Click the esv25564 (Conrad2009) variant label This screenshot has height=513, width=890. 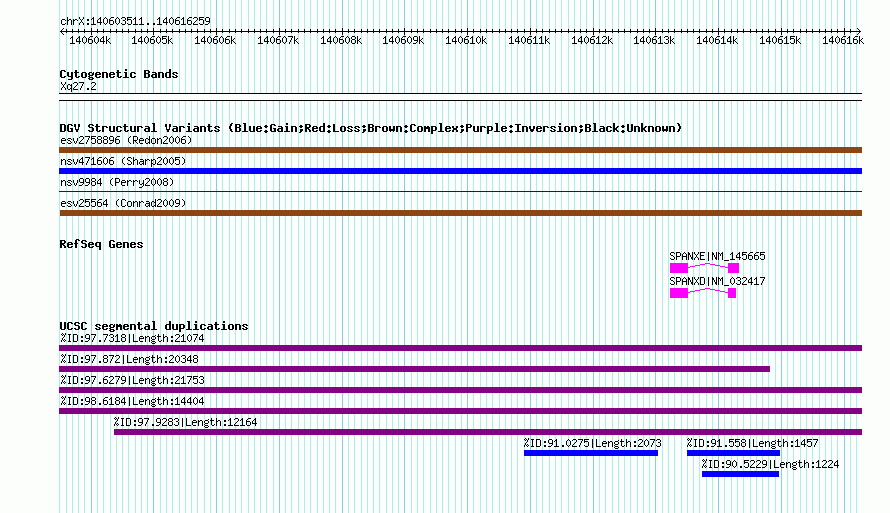click(123, 203)
